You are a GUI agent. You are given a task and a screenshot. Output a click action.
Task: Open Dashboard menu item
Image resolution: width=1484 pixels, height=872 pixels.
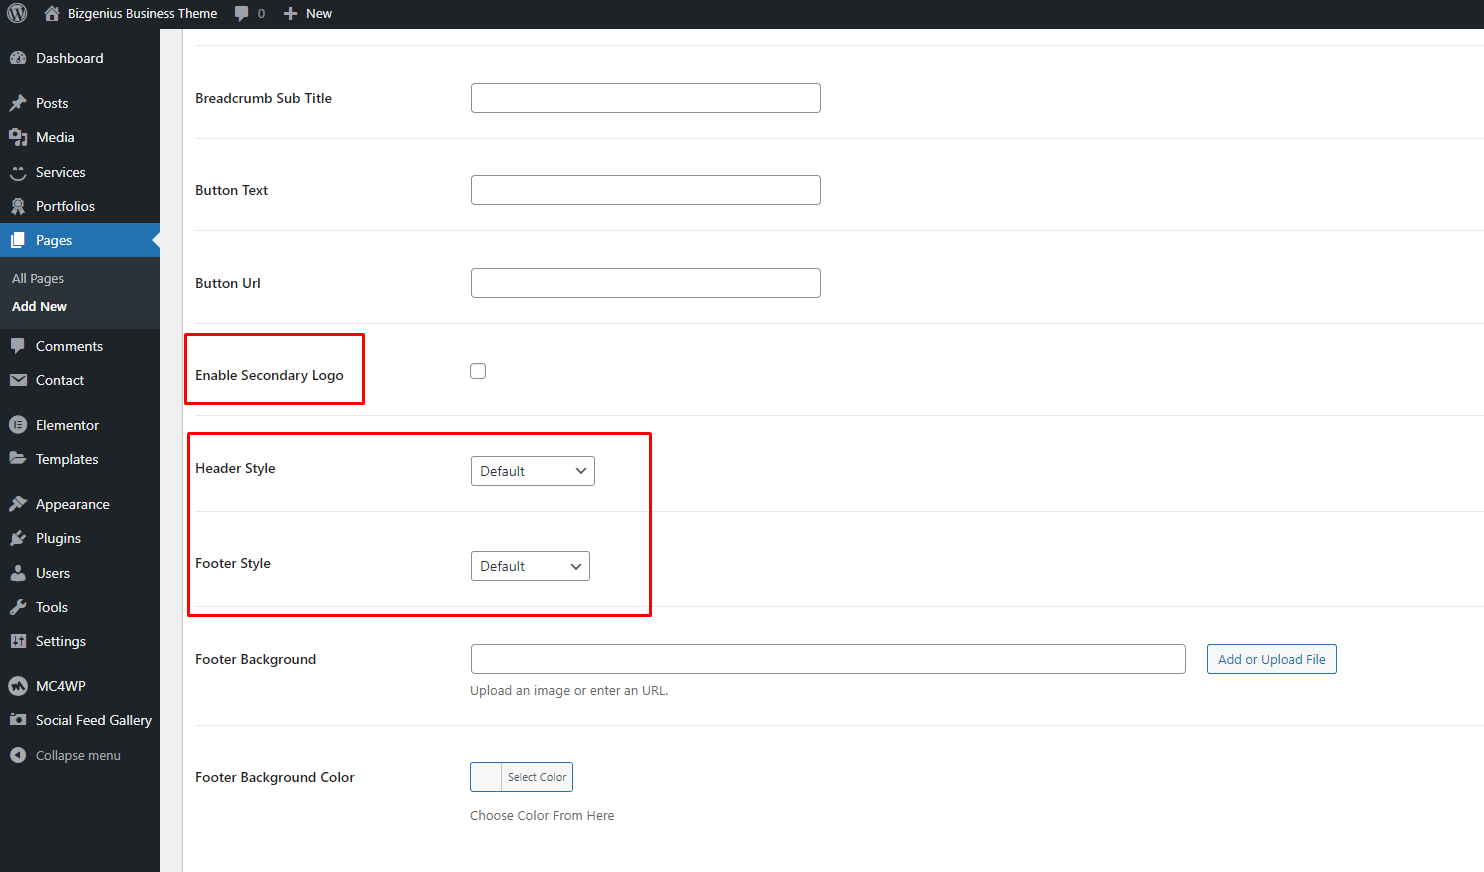pos(80,58)
